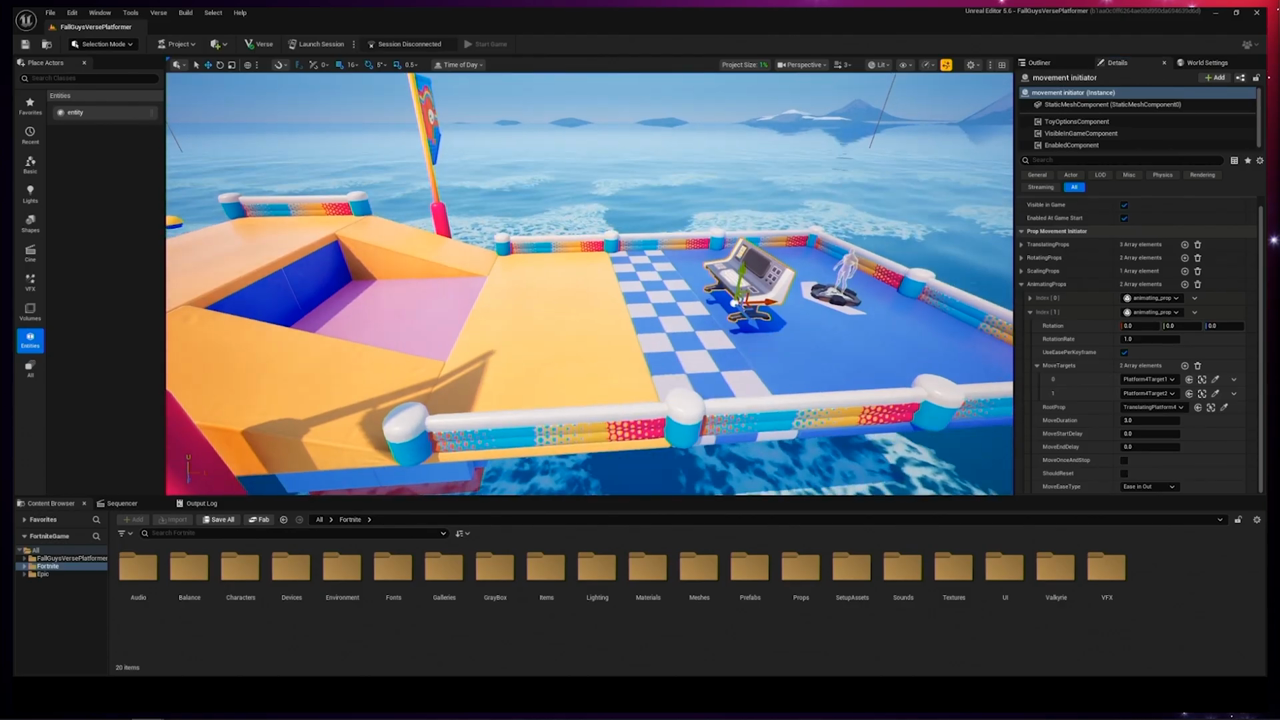Select the Rotate gizmo tool
This screenshot has width=1280, height=720.
point(219,65)
